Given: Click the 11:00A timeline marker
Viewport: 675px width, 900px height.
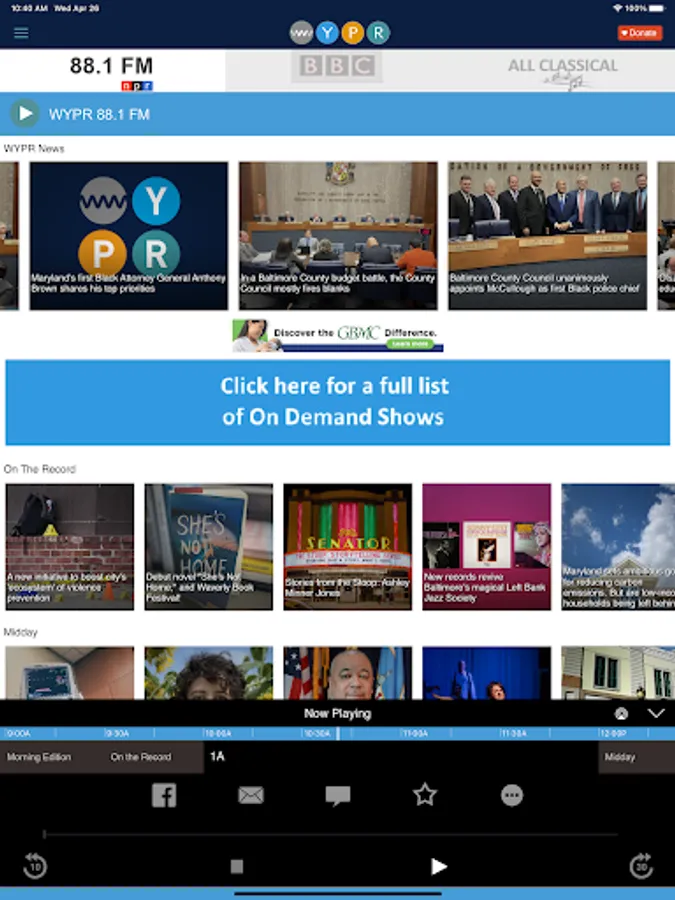Looking at the screenshot, I should [416, 734].
